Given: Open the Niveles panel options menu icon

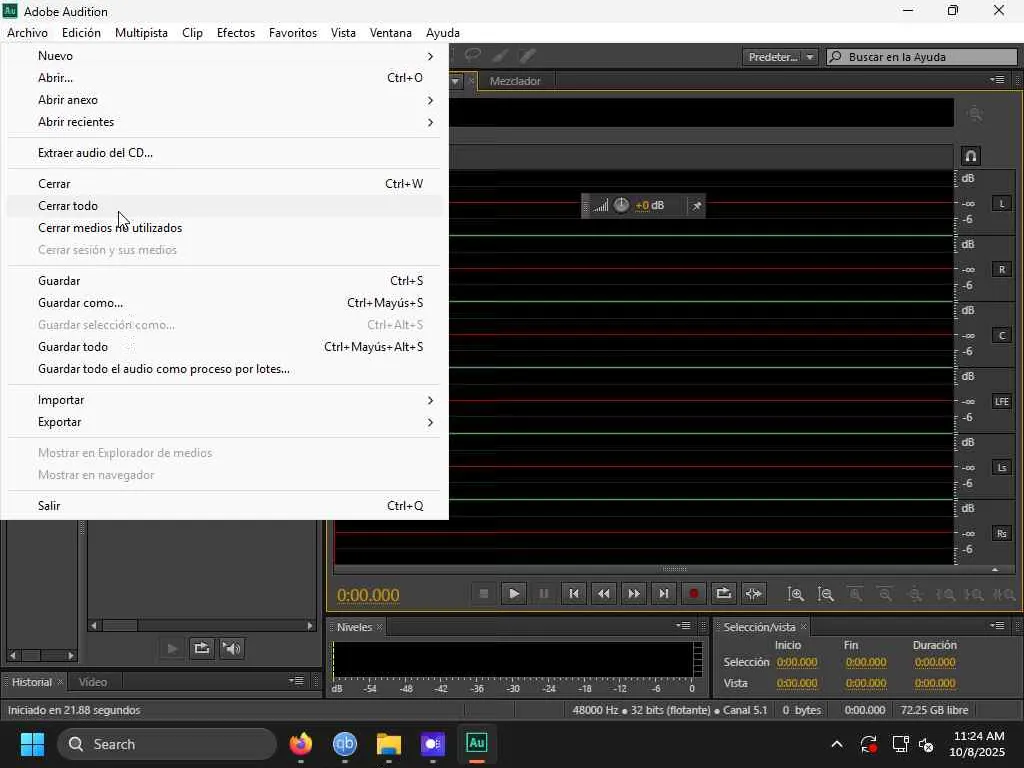Looking at the screenshot, I should 683,626.
